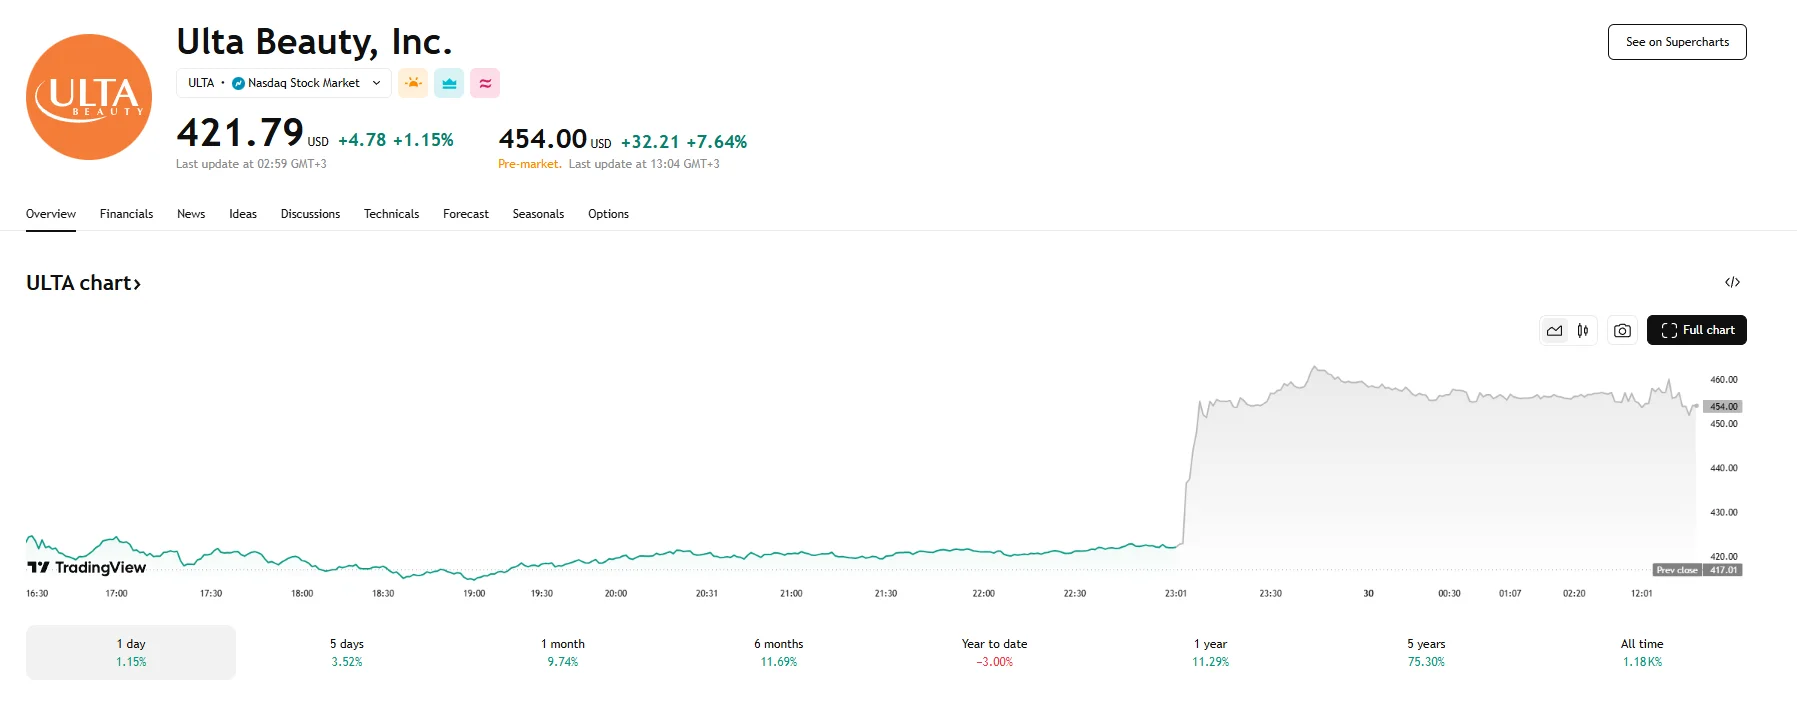Viewport: 1797px width, 701px height.
Task: Switch to the Financials tab
Action: click(x=127, y=214)
